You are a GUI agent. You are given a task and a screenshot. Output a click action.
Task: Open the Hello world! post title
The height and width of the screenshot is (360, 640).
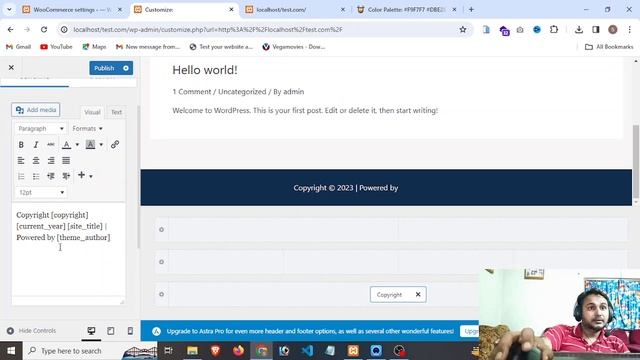(205, 70)
